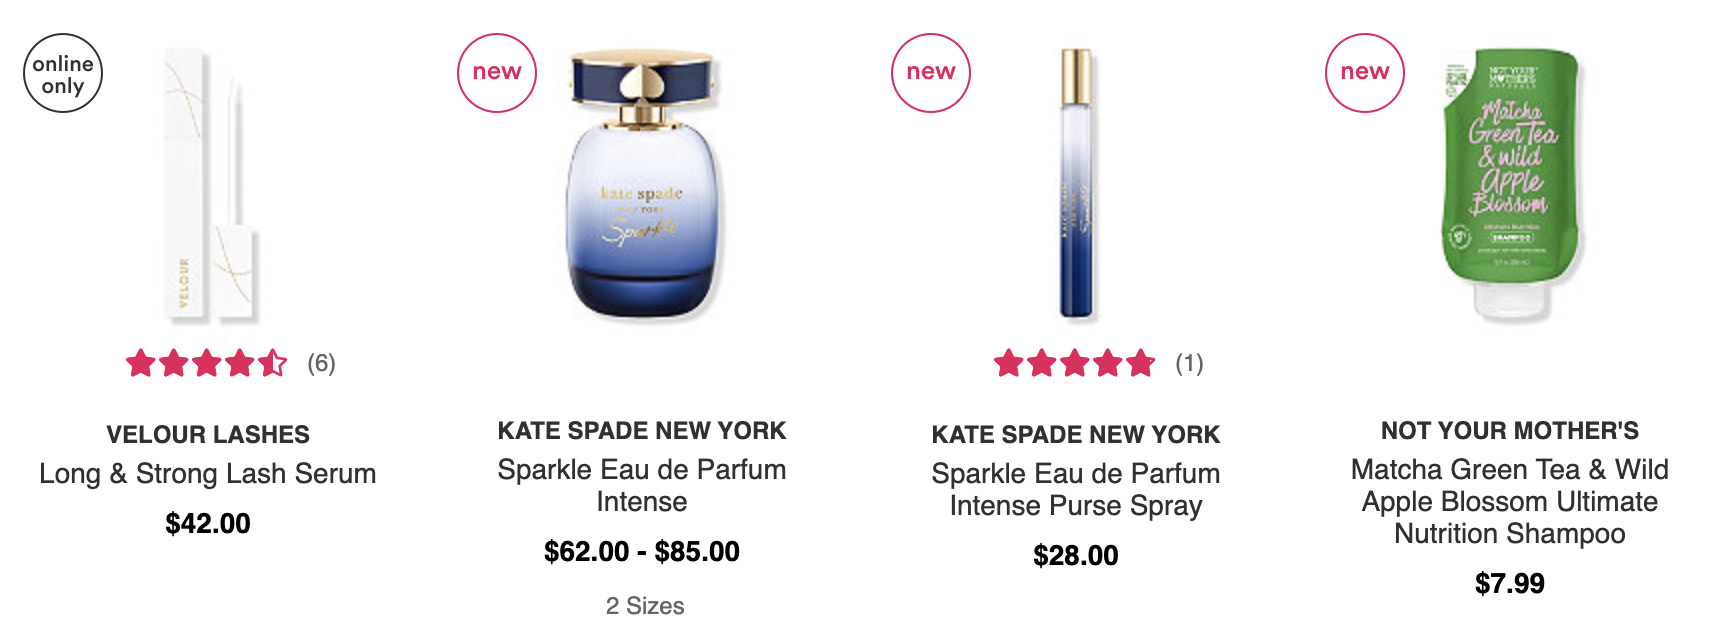Open Sparkle Eau de Parfum Intense title
Screen dimensions: 1712x640
click(642, 486)
